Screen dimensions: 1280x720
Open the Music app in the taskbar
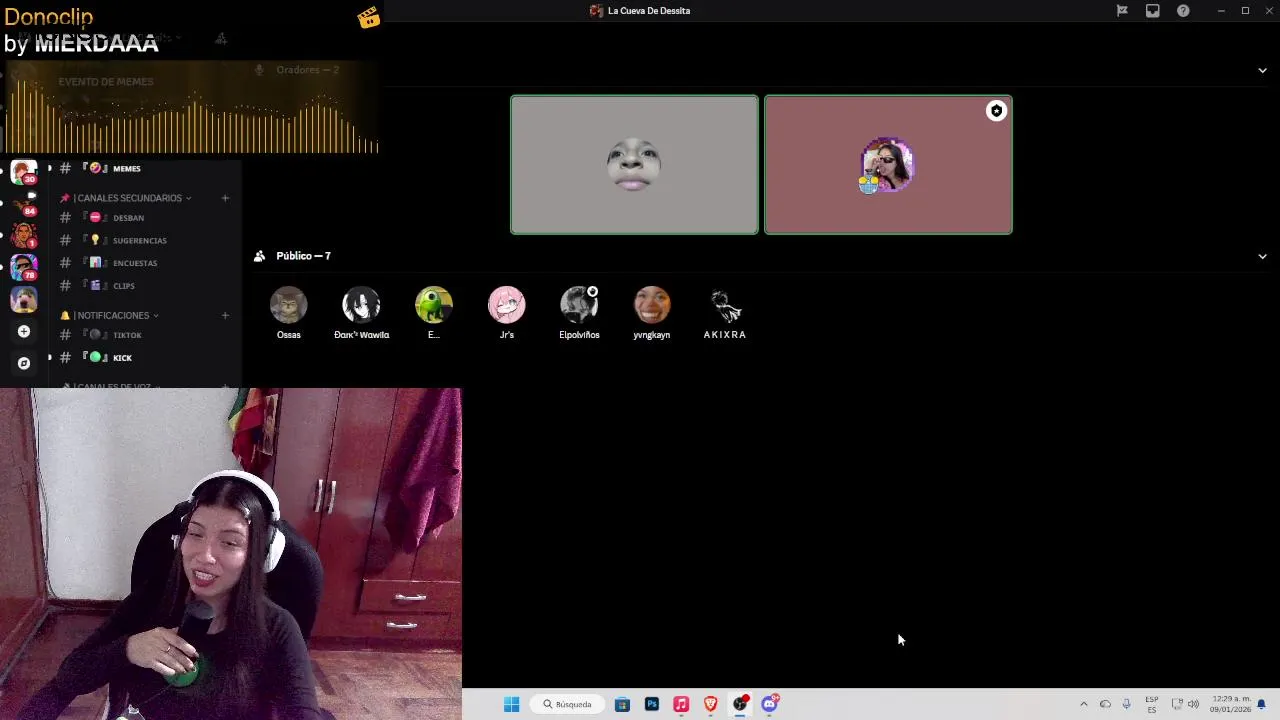click(681, 704)
